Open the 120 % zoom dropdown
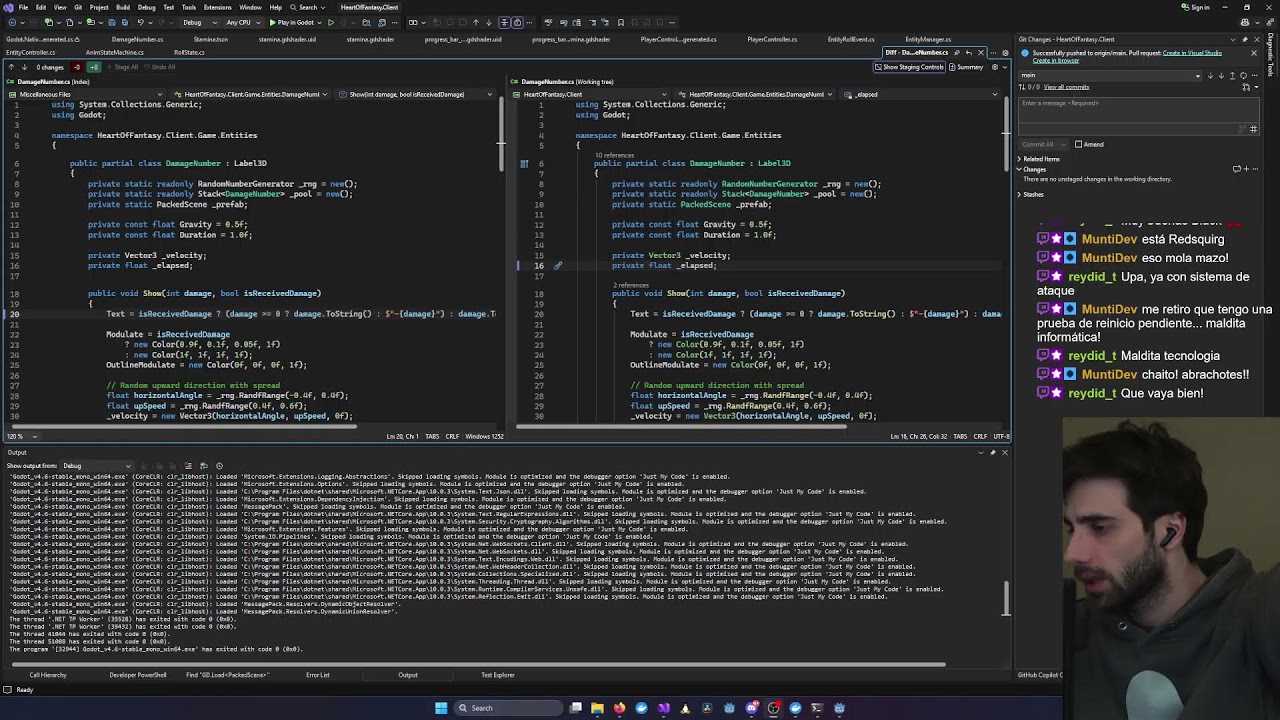The height and width of the screenshot is (720, 1280). point(22,436)
